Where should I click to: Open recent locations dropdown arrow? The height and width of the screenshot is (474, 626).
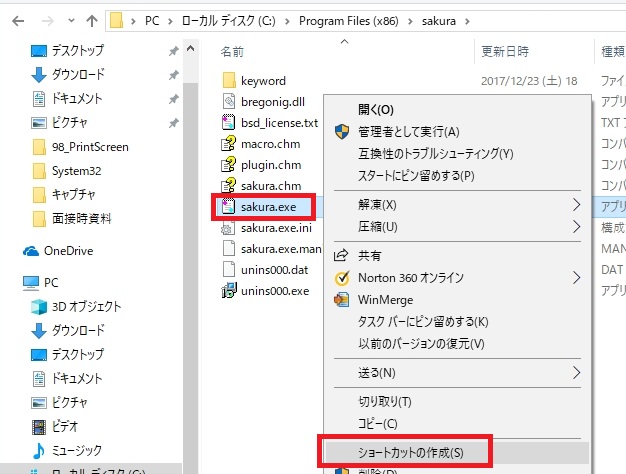(x=71, y=20)
